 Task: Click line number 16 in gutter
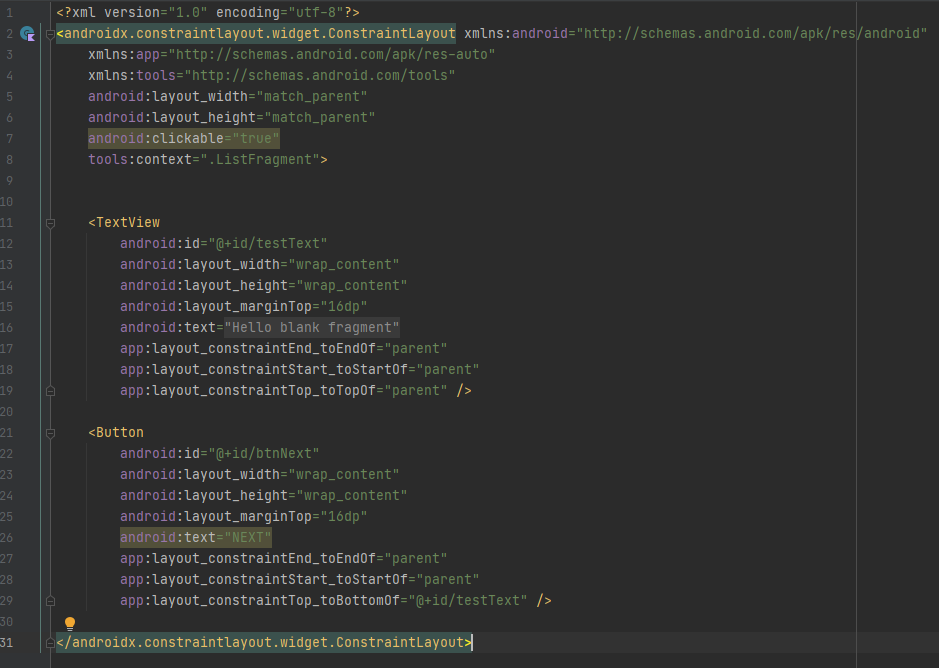click(x=7, y=327)
